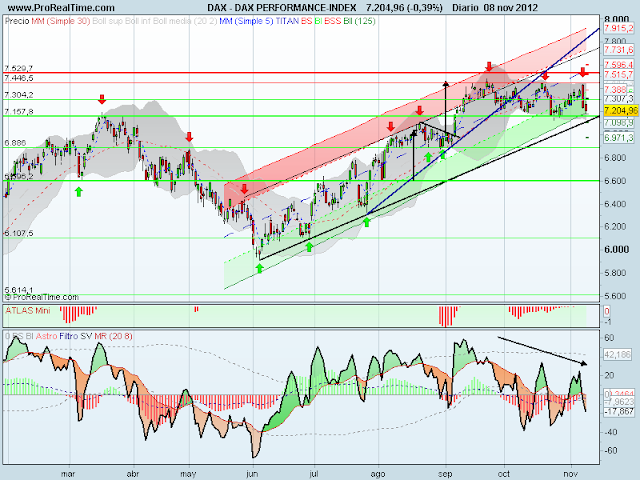
Task: Click the © ProRealTime.com copyright text
Action: 42,297
